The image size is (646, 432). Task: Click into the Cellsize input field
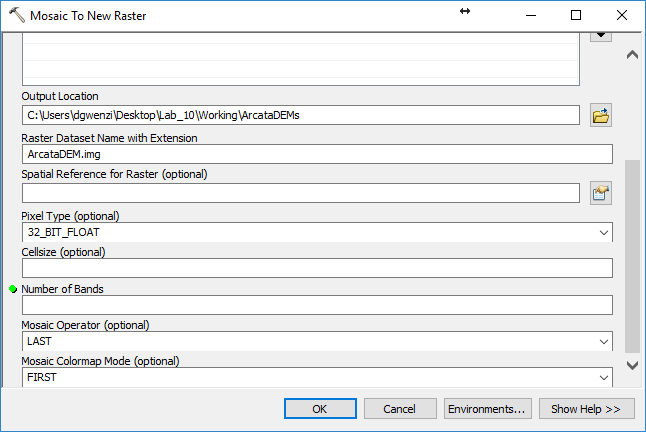[317, 268]
